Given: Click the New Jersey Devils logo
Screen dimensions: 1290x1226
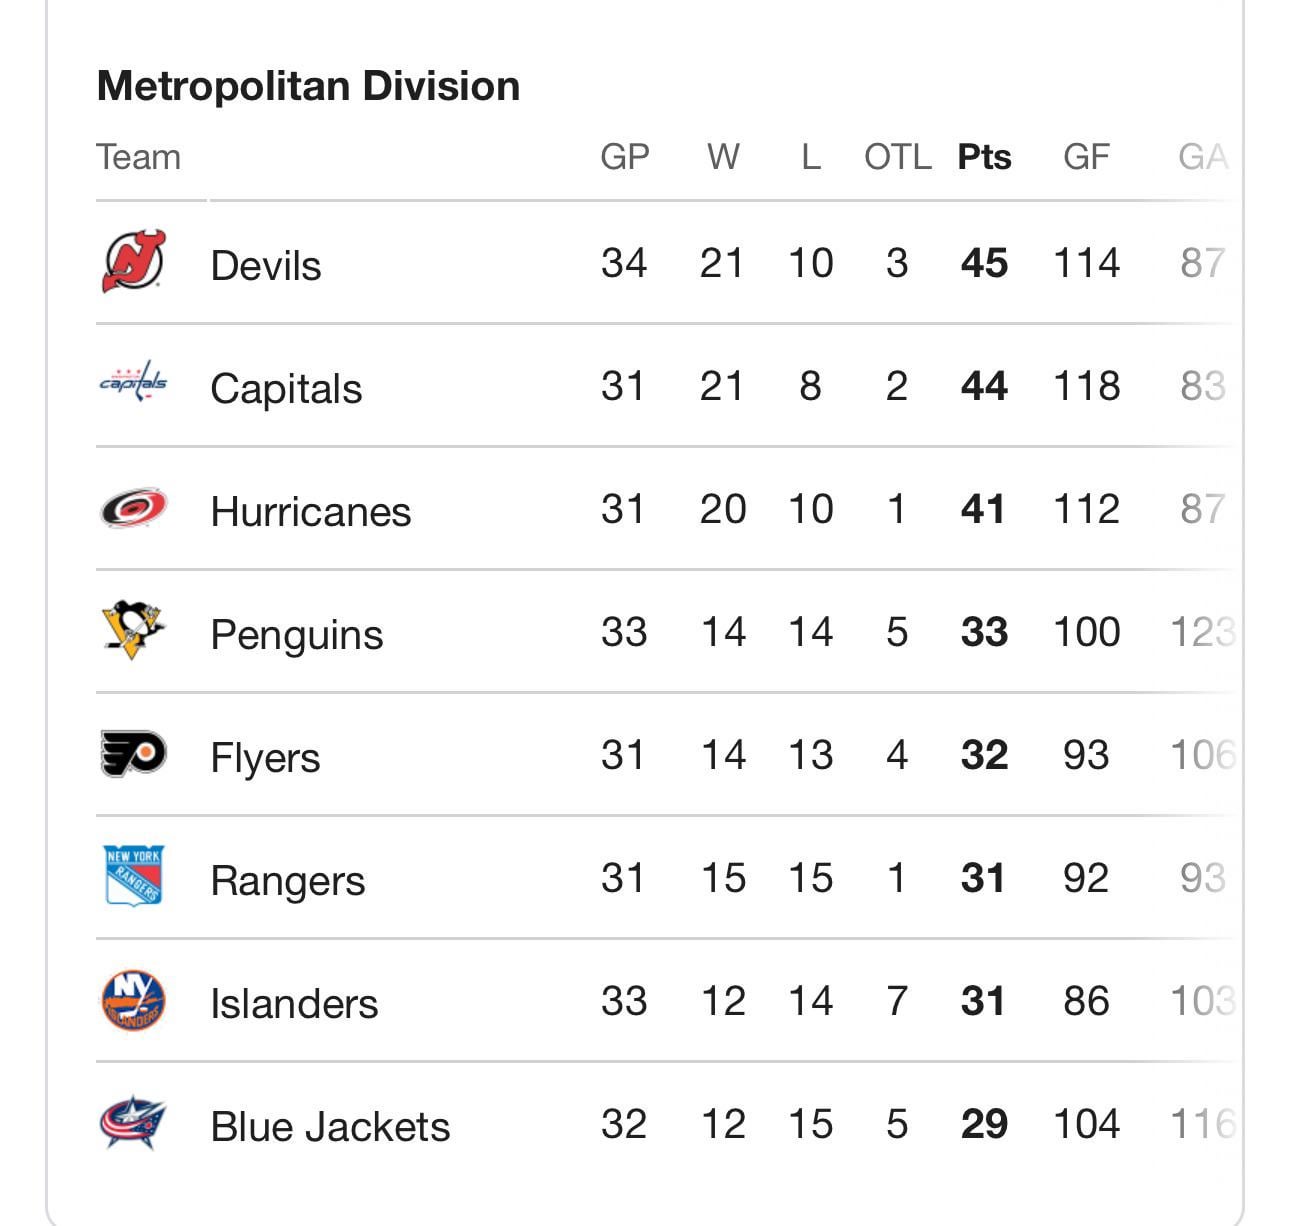Looking at the screenshot, I should pos(133,262).
